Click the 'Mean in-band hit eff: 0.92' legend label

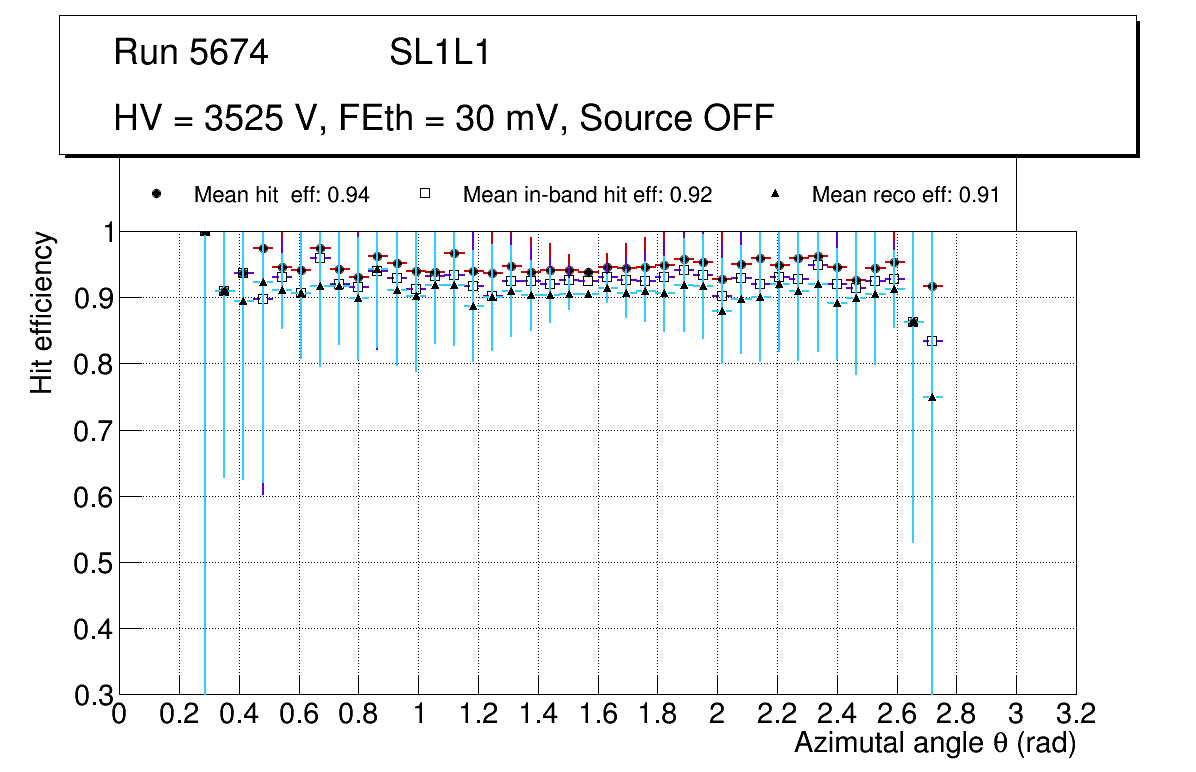(587, 195)
